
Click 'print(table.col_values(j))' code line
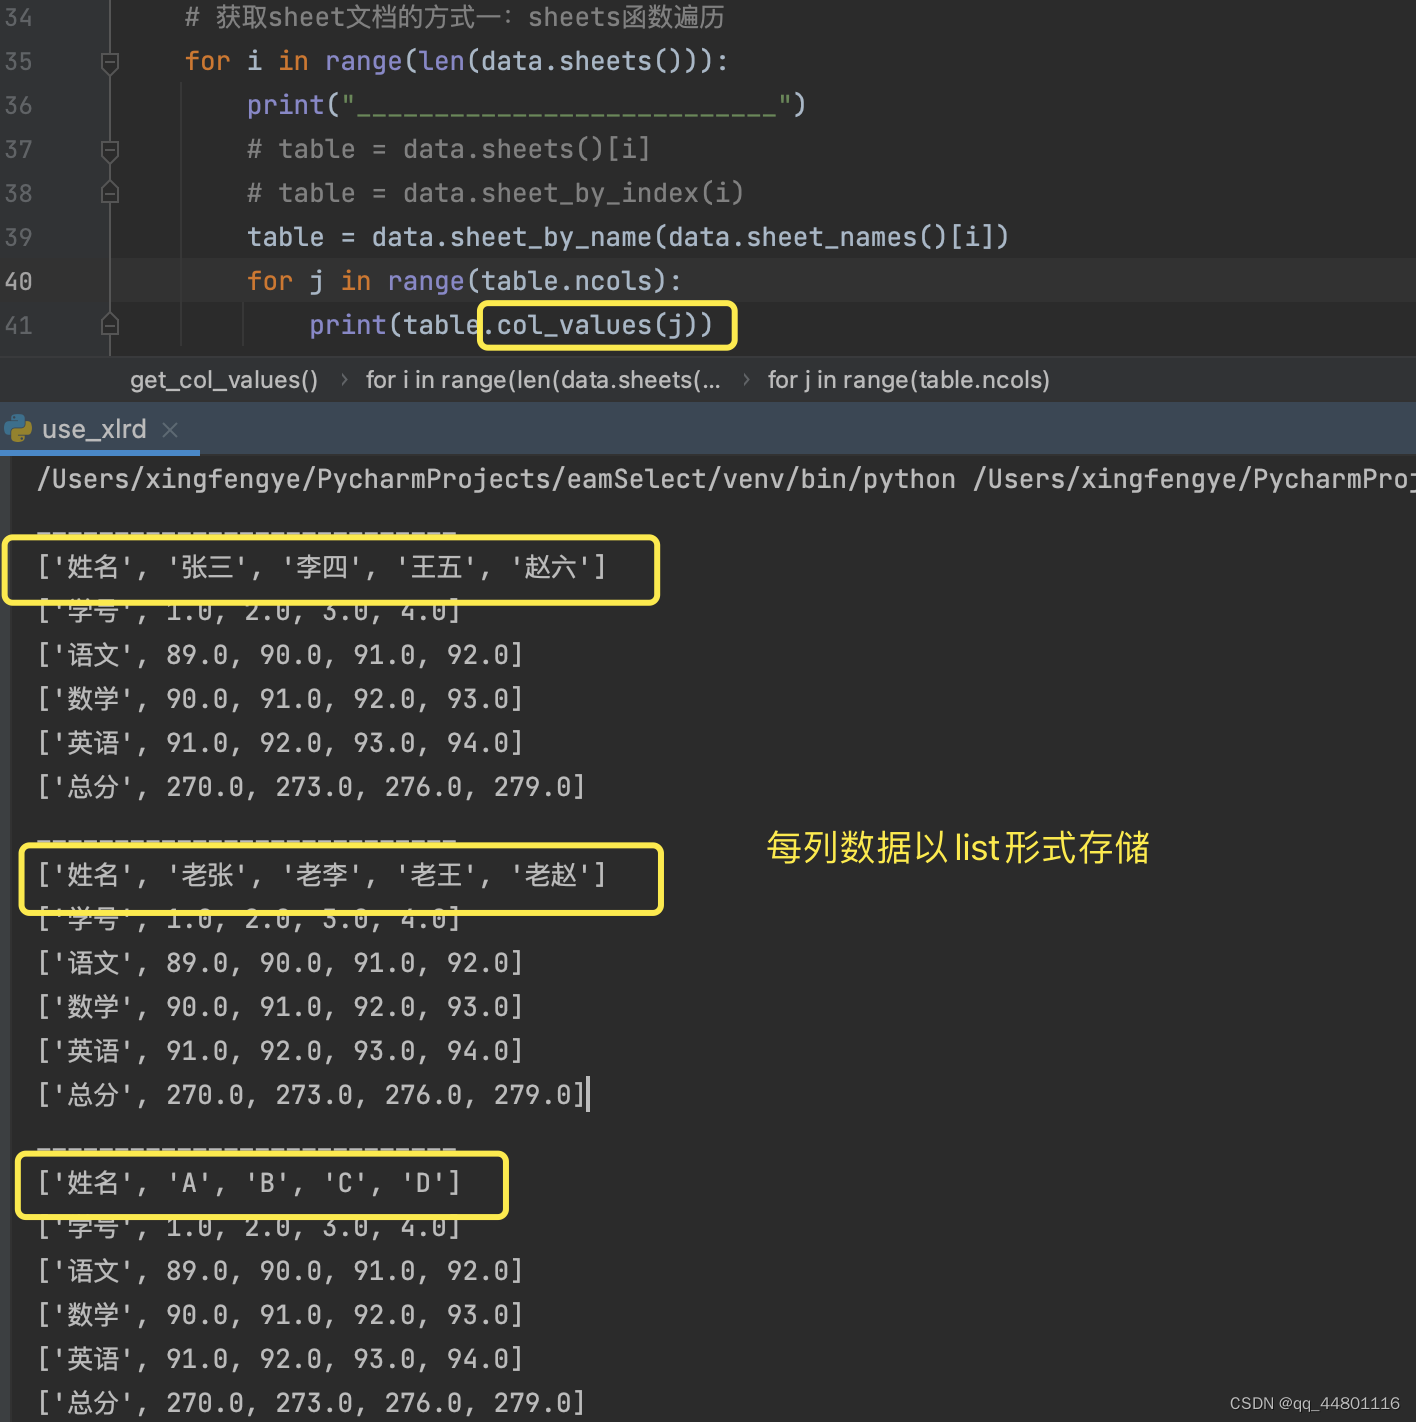point(511,325)
